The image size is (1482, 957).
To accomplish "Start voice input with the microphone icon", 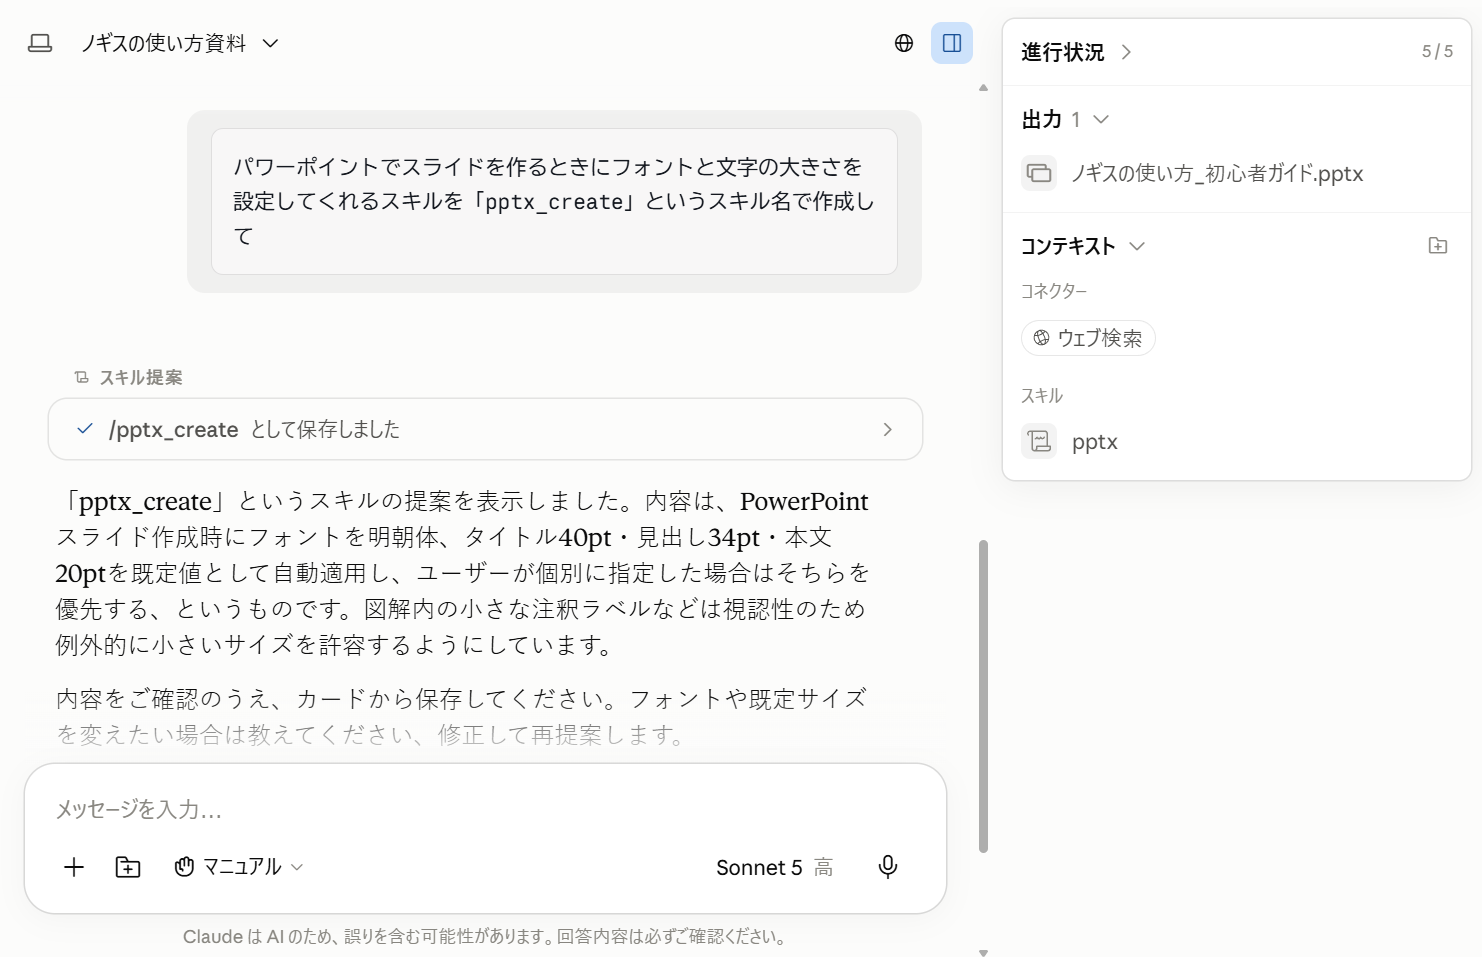I will click(888, 867).
